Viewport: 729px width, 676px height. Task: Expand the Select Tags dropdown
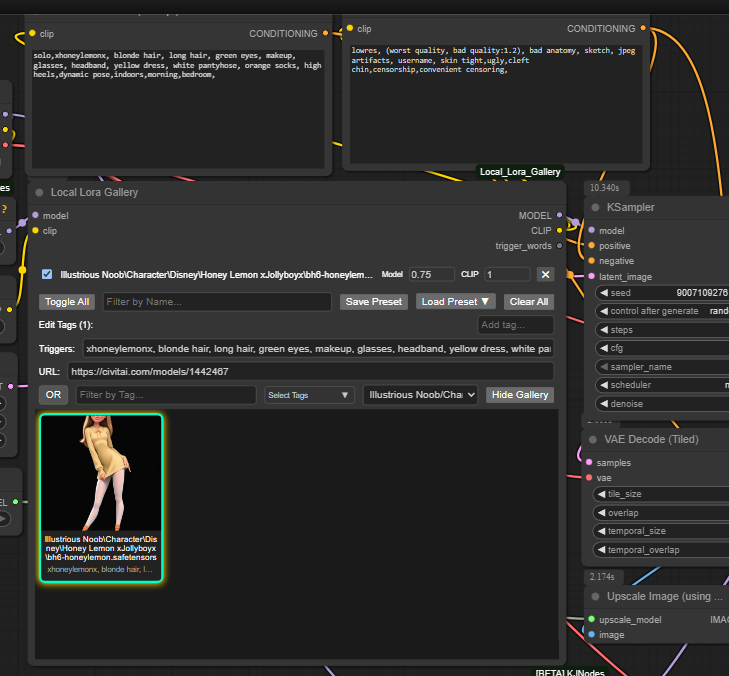click(309, 395)
